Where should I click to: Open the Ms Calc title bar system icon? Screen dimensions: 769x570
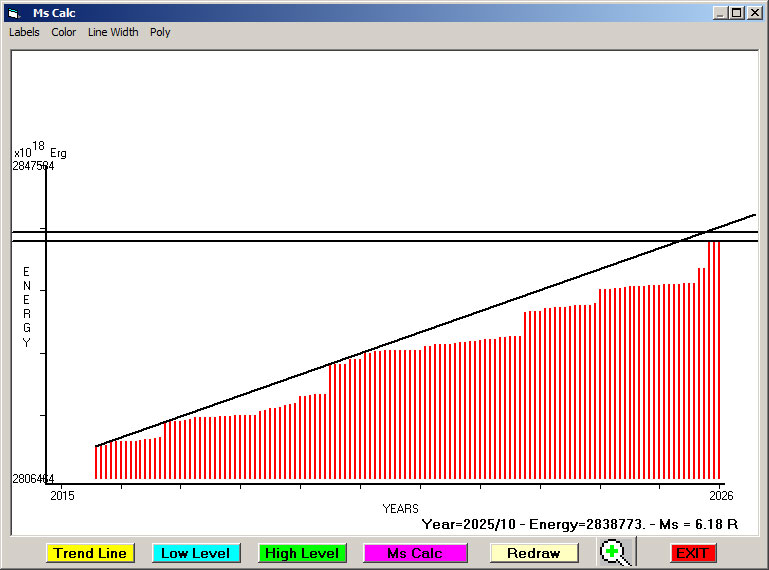[x=13, y=13]
